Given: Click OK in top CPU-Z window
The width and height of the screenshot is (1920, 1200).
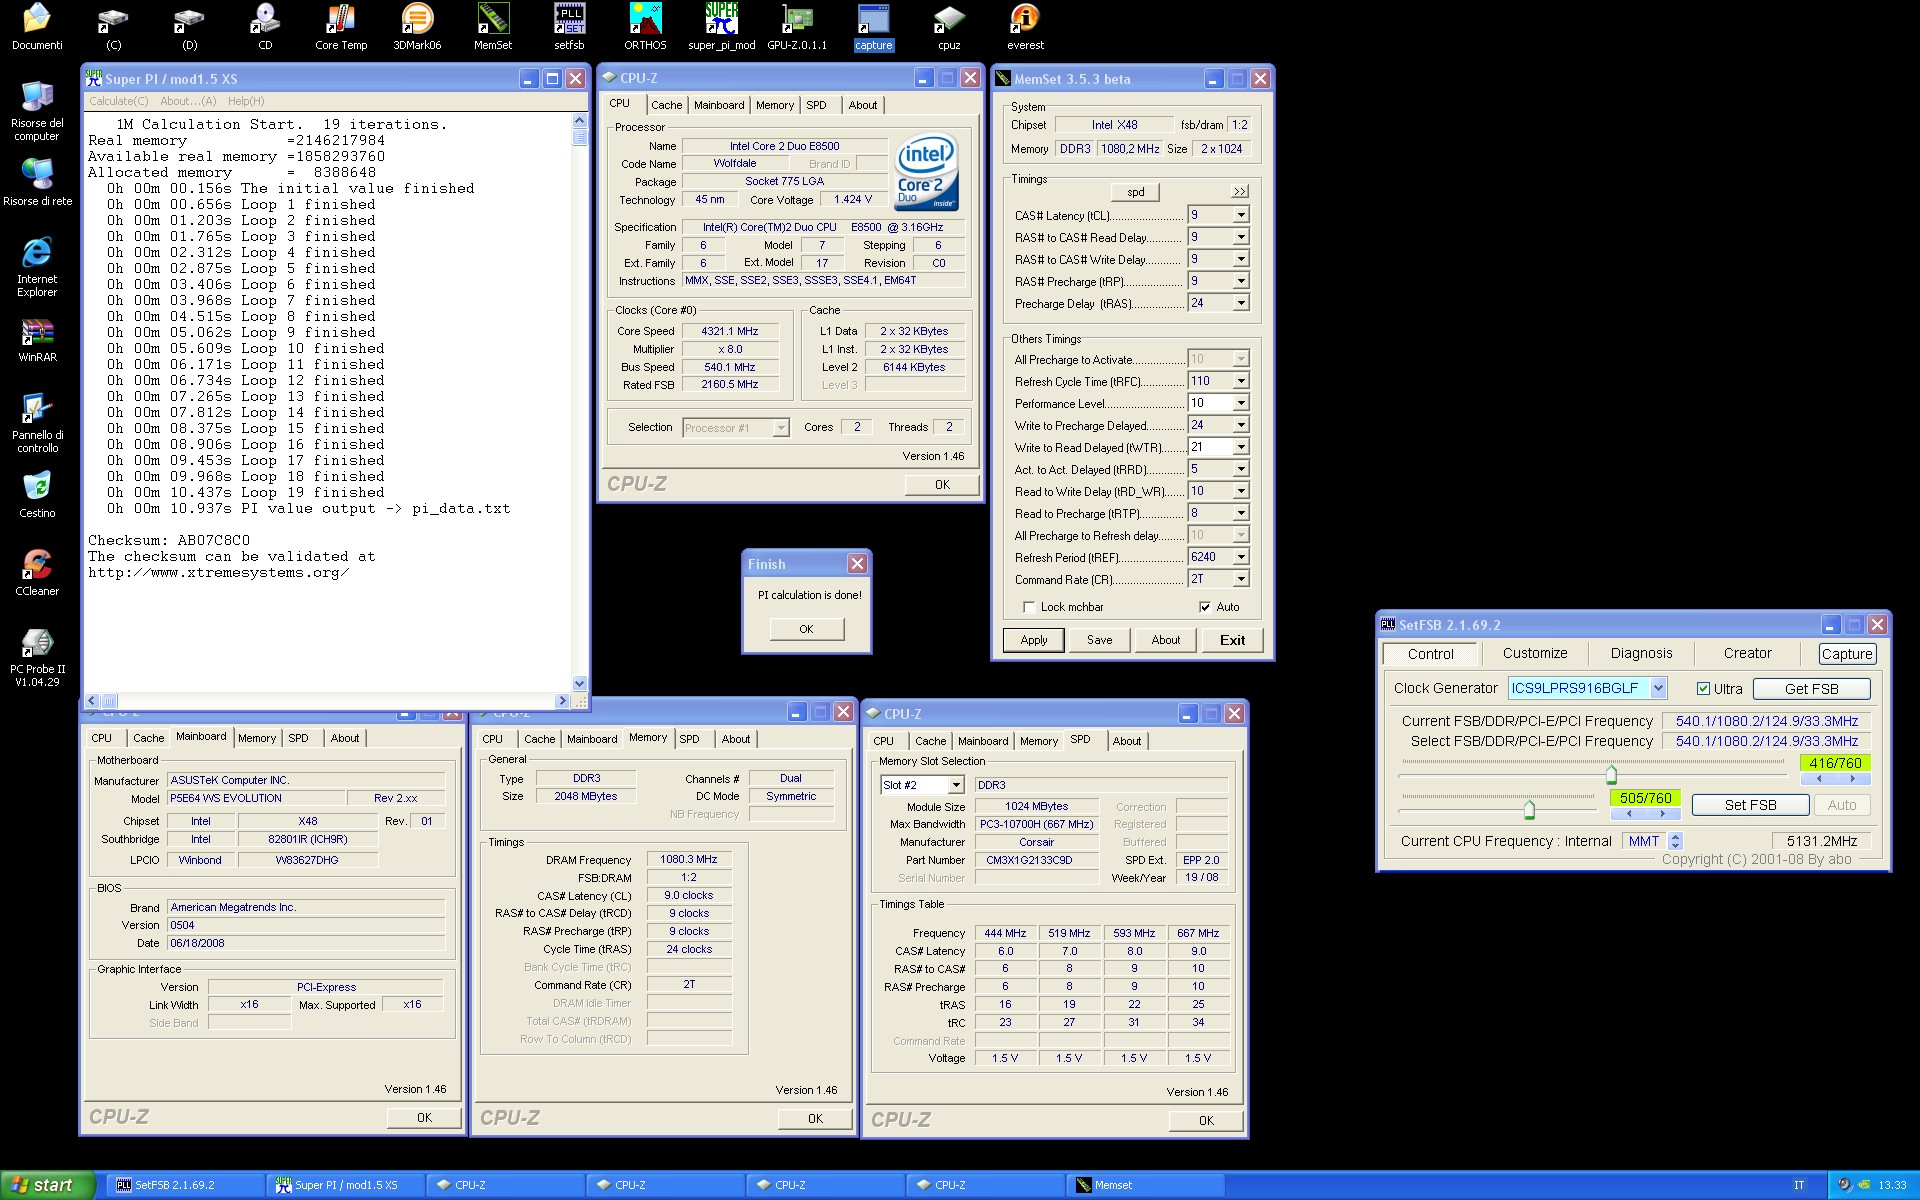Looking at the screenshot, I should point(942,484).
